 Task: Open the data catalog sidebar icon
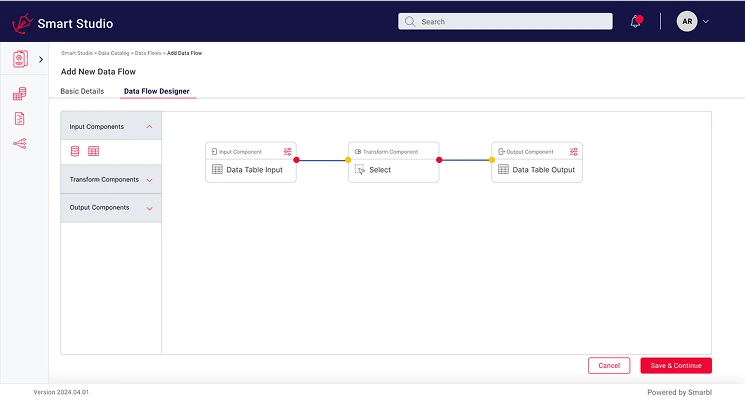point(20,94)
